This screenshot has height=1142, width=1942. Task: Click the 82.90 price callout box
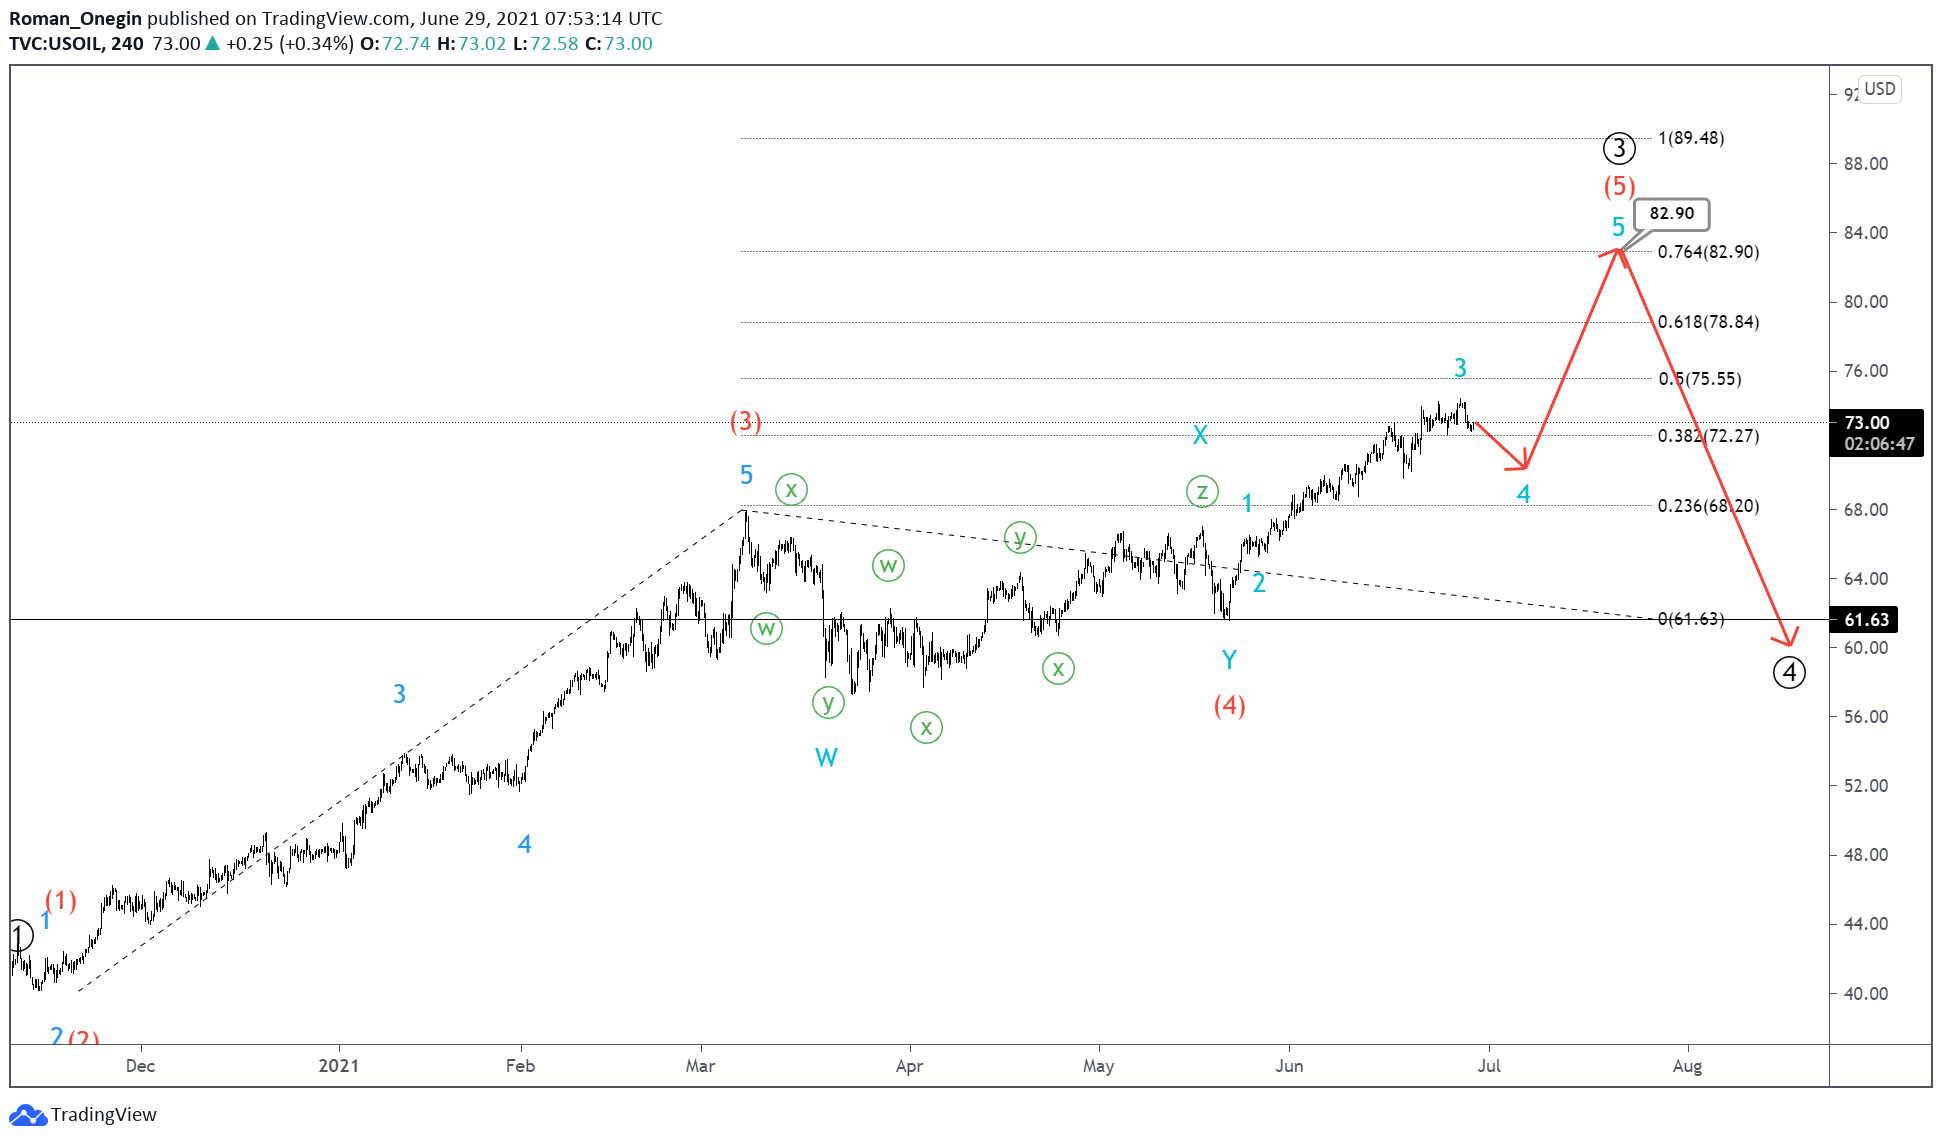tap(1671, 213)
